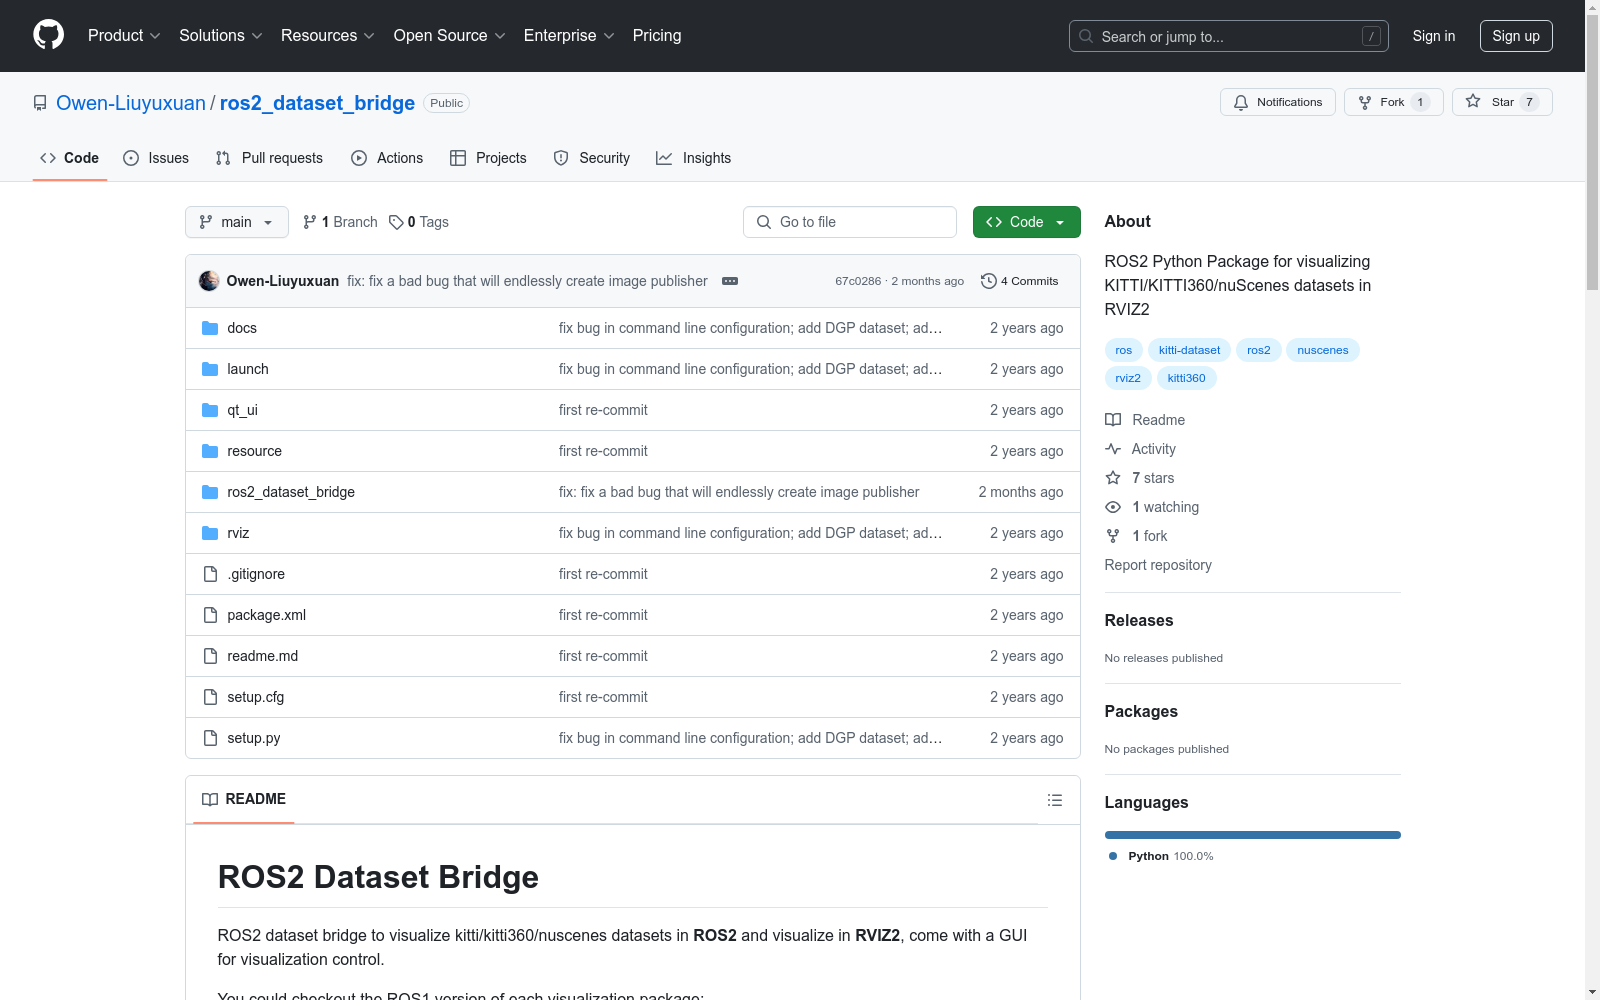
Task: Click the Releases heading link
Action: coord(1139,620)
